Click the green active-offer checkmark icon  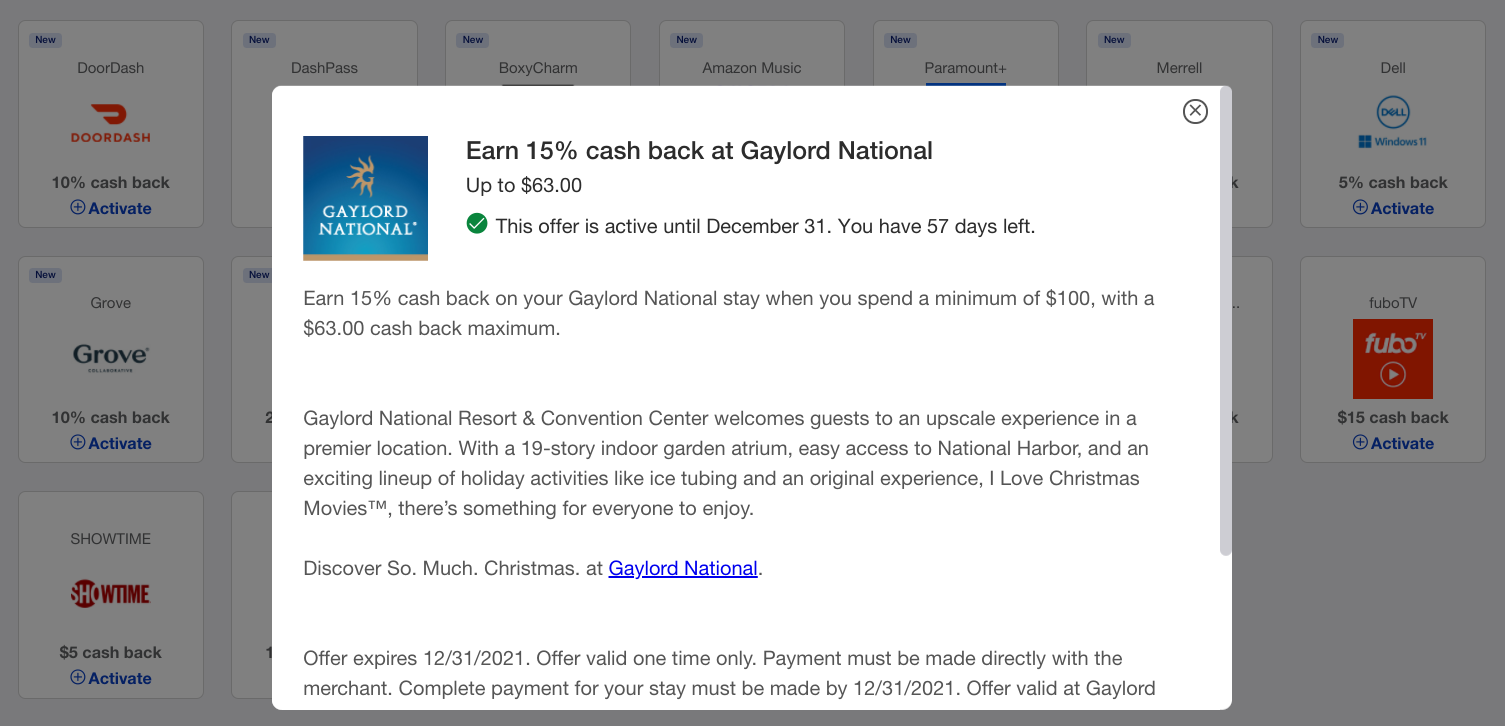coord(477,224)
